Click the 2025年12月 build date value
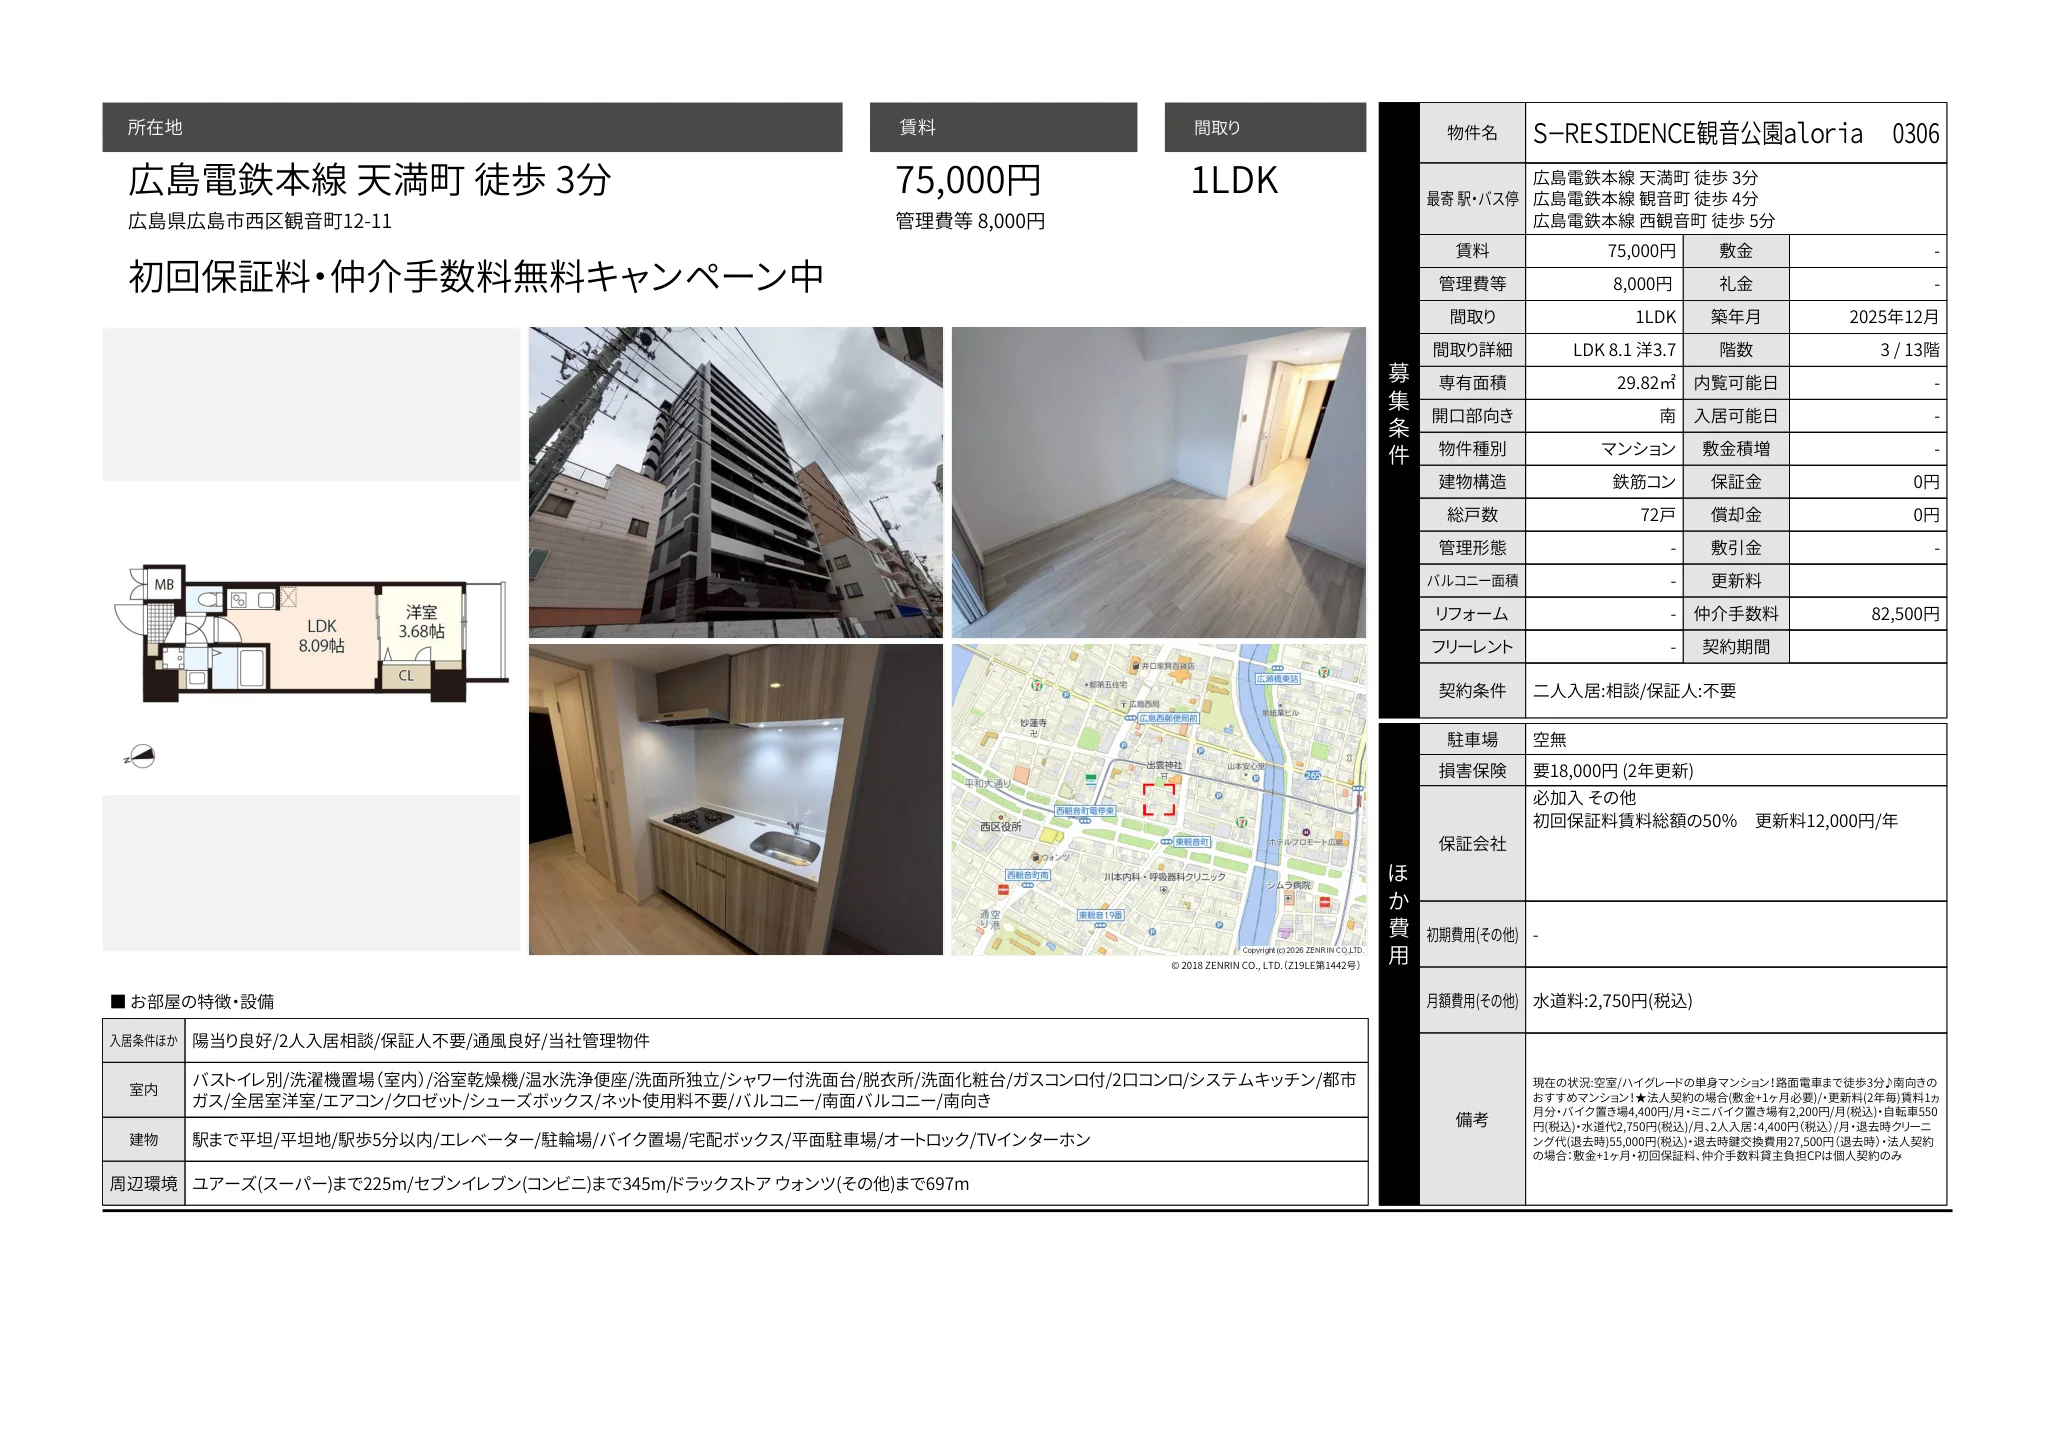The image size is (2056, 1454). (1894, 317)
